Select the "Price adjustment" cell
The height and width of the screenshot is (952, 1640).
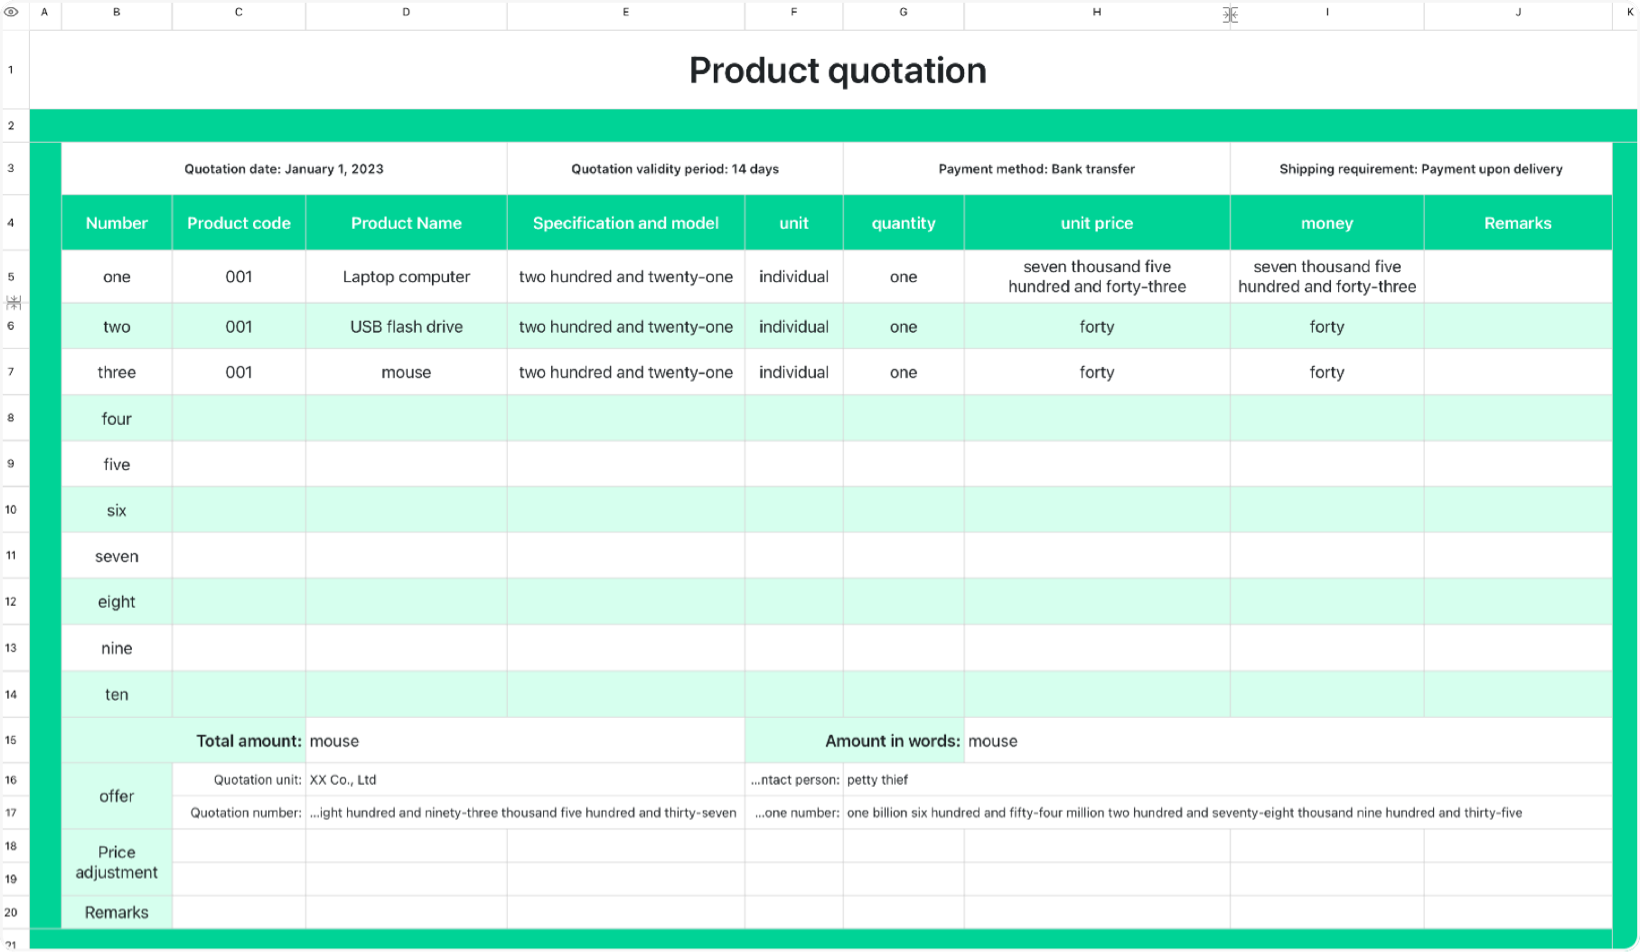point(117,862)
